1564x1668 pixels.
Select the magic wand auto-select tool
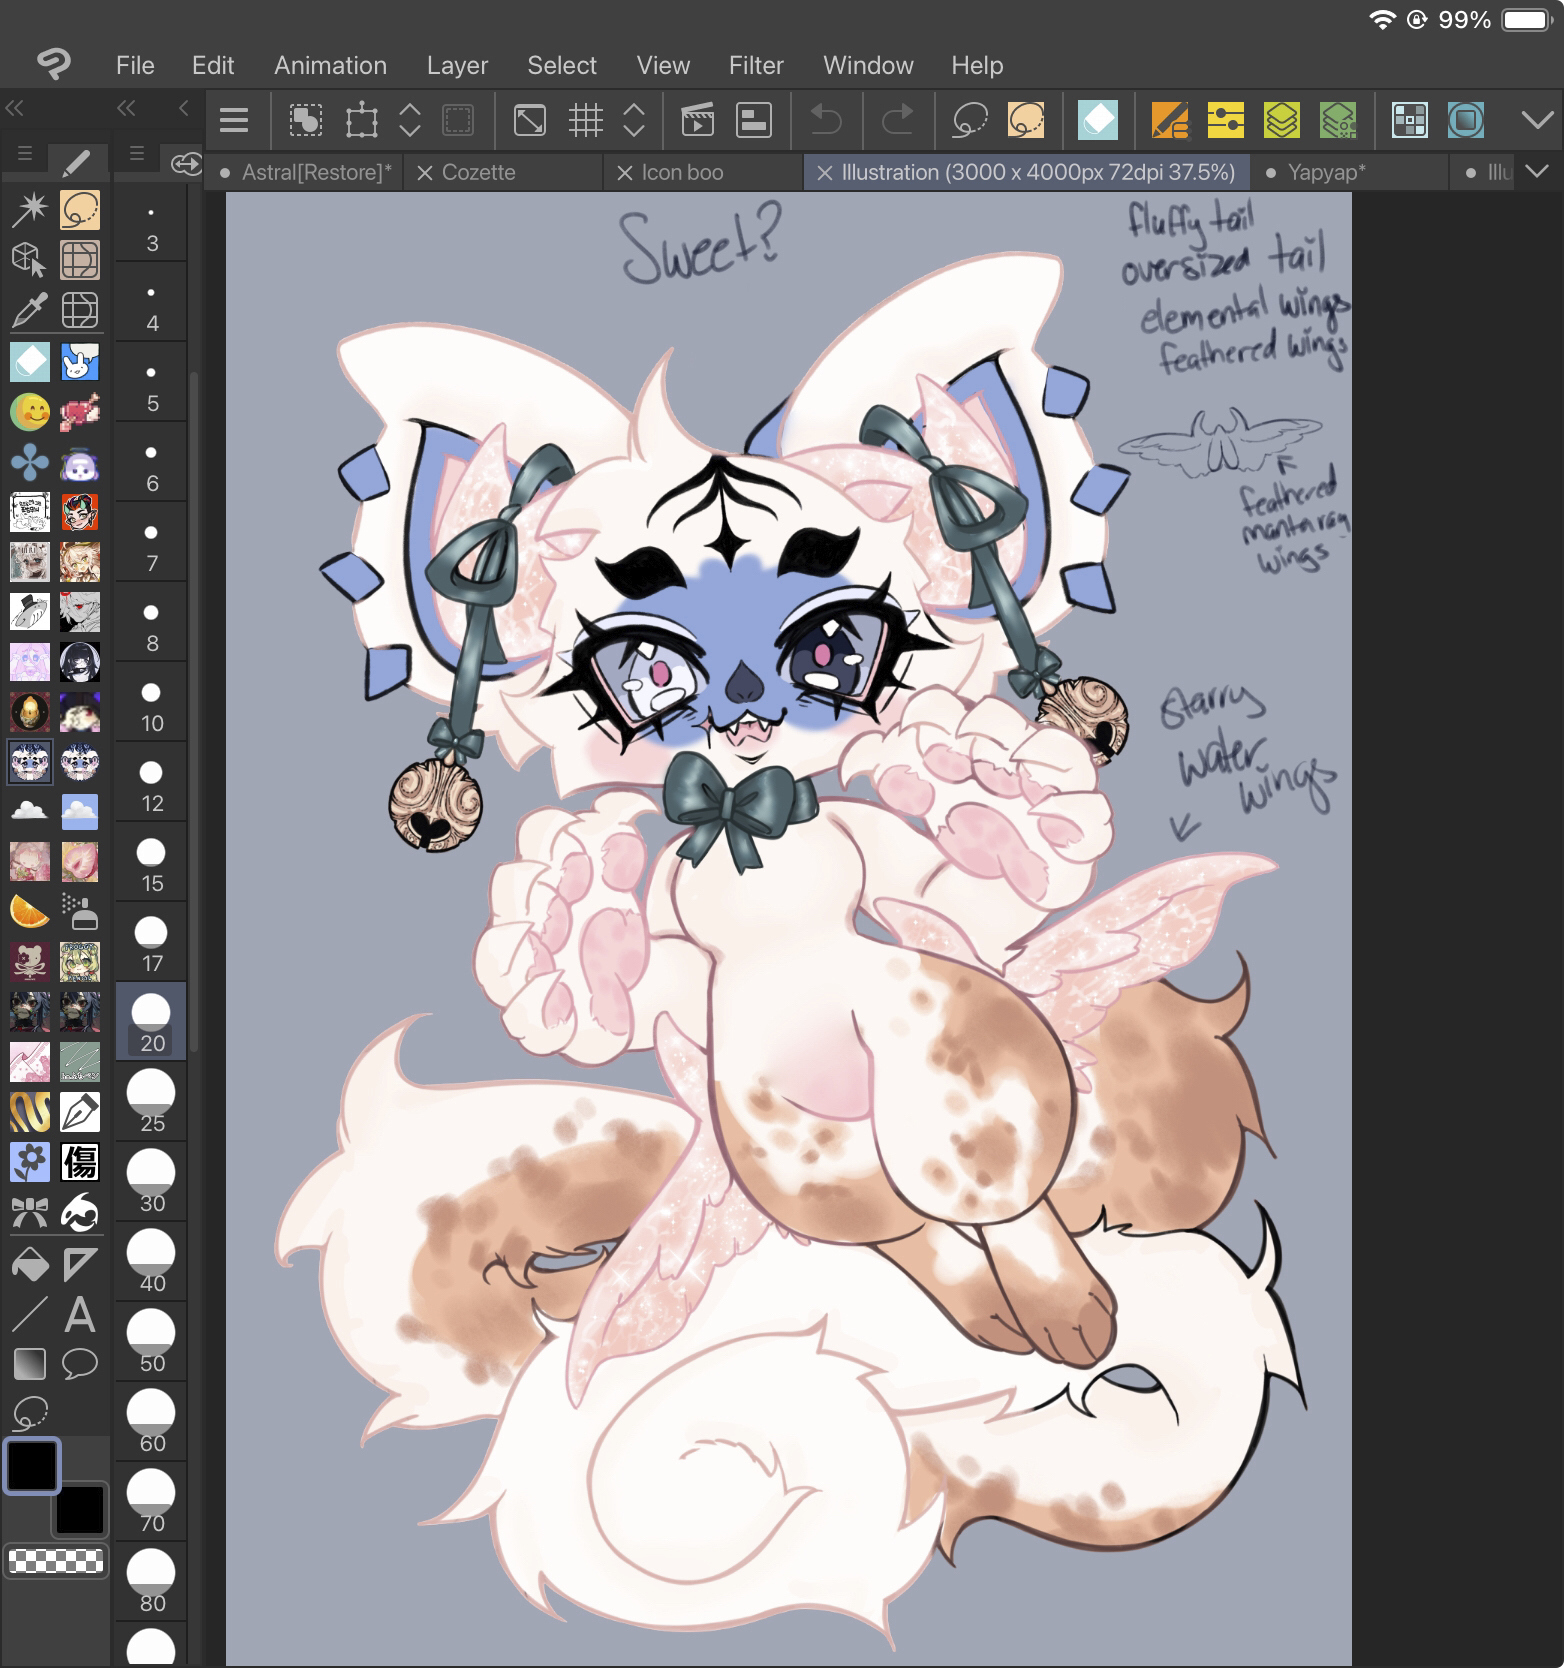(x=29, y=210)
